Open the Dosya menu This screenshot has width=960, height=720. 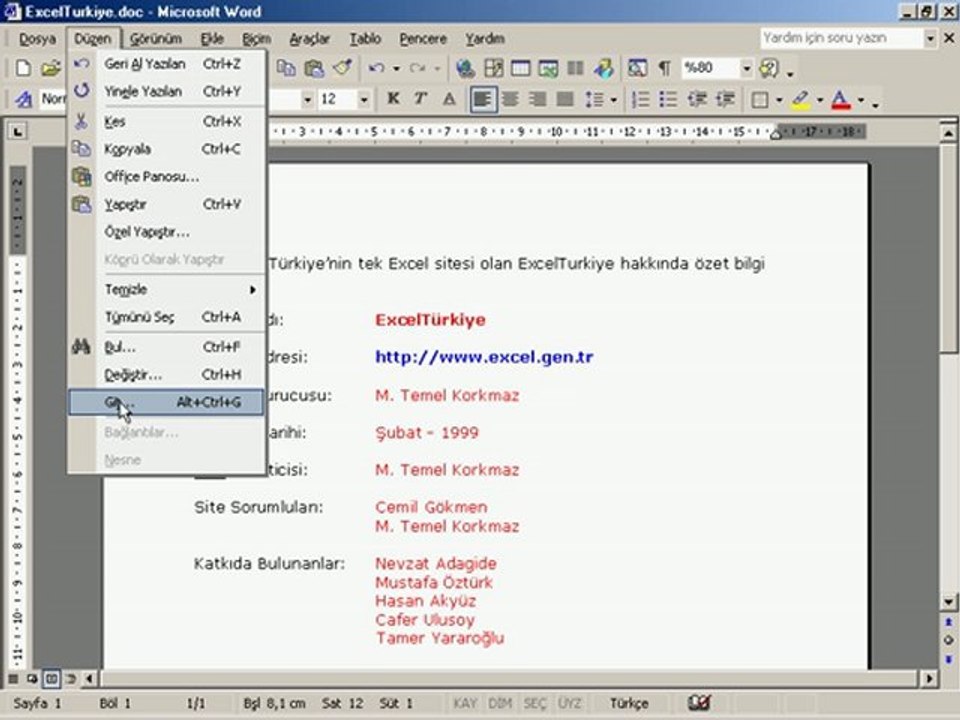pyautogui.click(x=37, y=39)
